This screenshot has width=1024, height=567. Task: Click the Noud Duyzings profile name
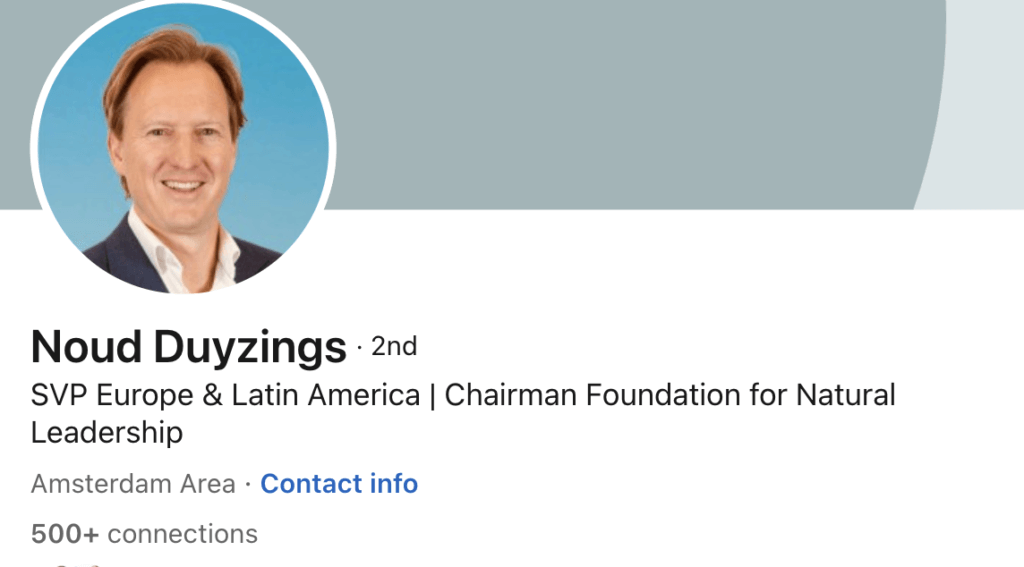click(189, 348)
